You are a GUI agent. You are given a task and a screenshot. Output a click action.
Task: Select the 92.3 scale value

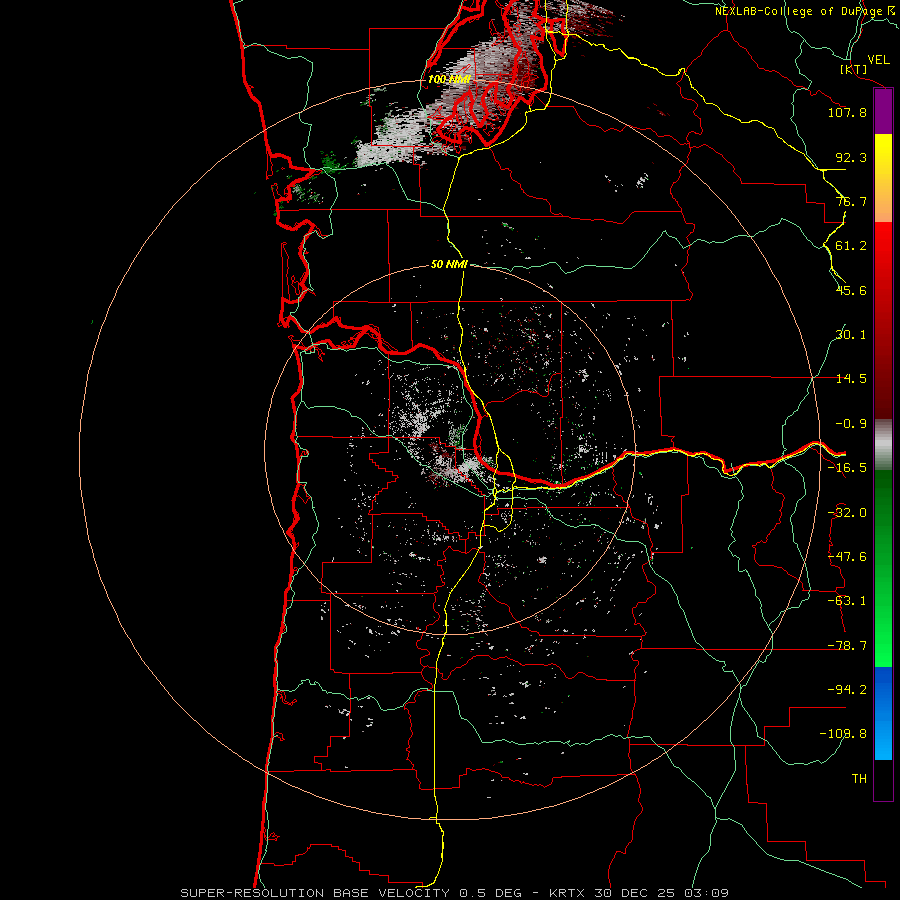coord(851,157)
